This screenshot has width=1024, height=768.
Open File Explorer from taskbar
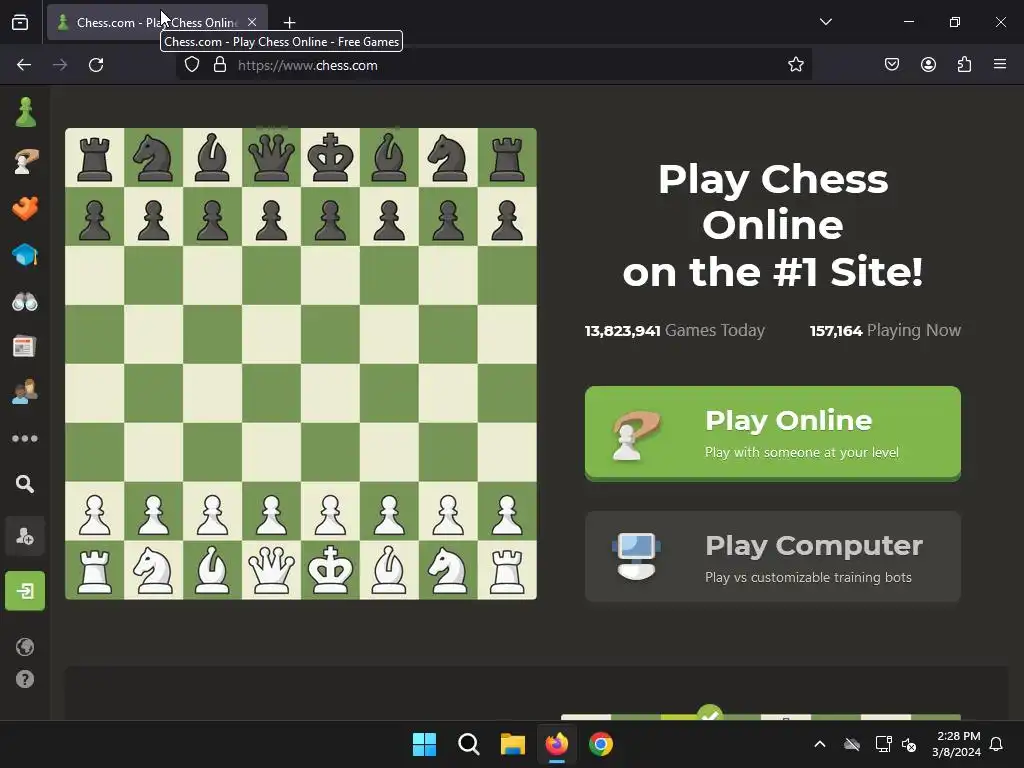tap(513, 744)
